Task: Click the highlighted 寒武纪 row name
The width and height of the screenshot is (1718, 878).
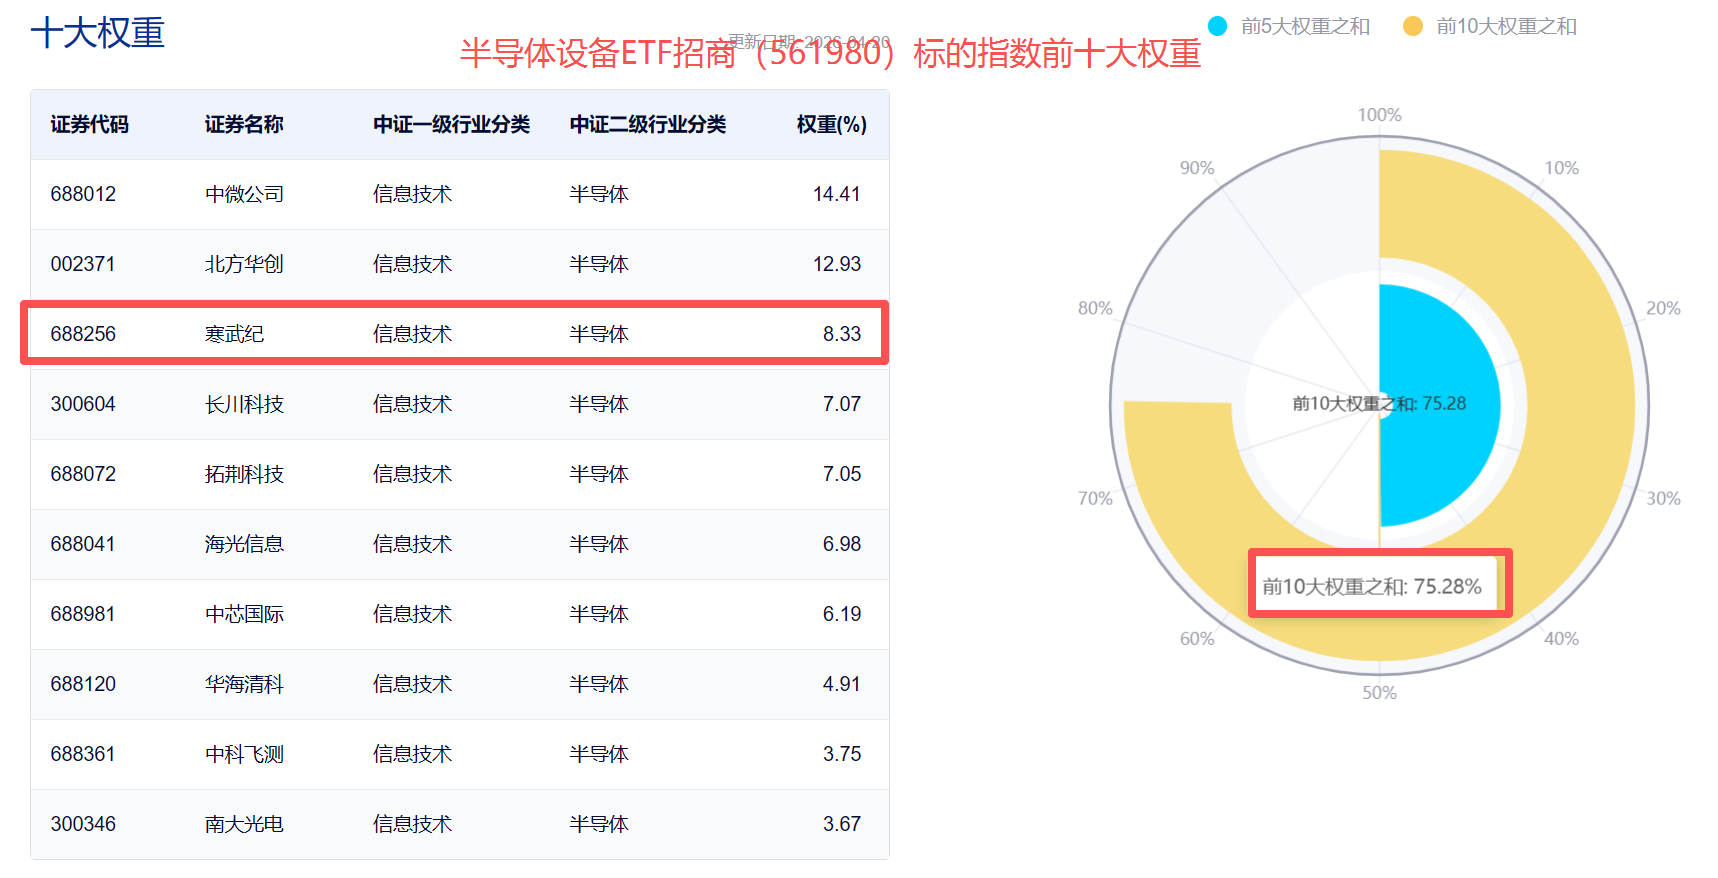Action: (x=234, y=334)
